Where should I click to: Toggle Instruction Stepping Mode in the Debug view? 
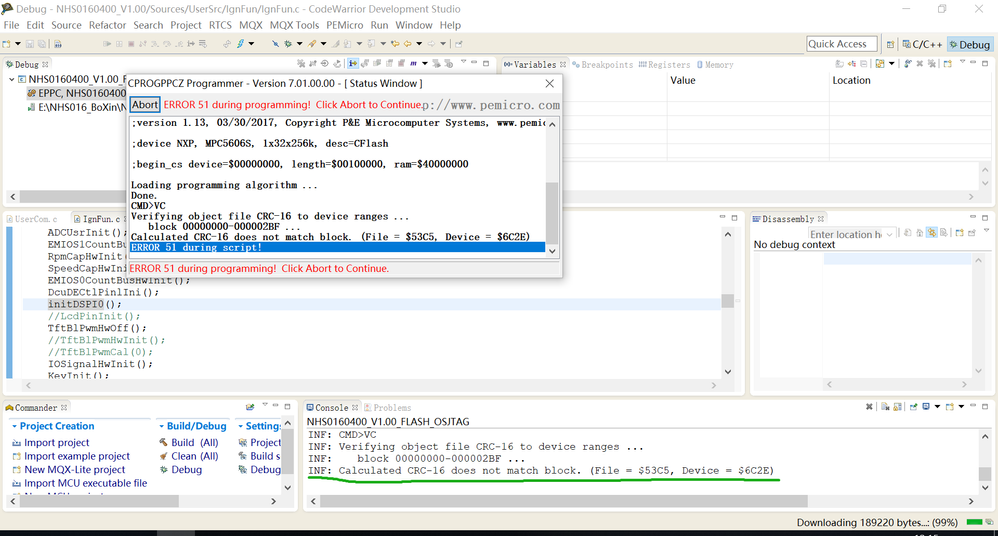coord(353,64)
